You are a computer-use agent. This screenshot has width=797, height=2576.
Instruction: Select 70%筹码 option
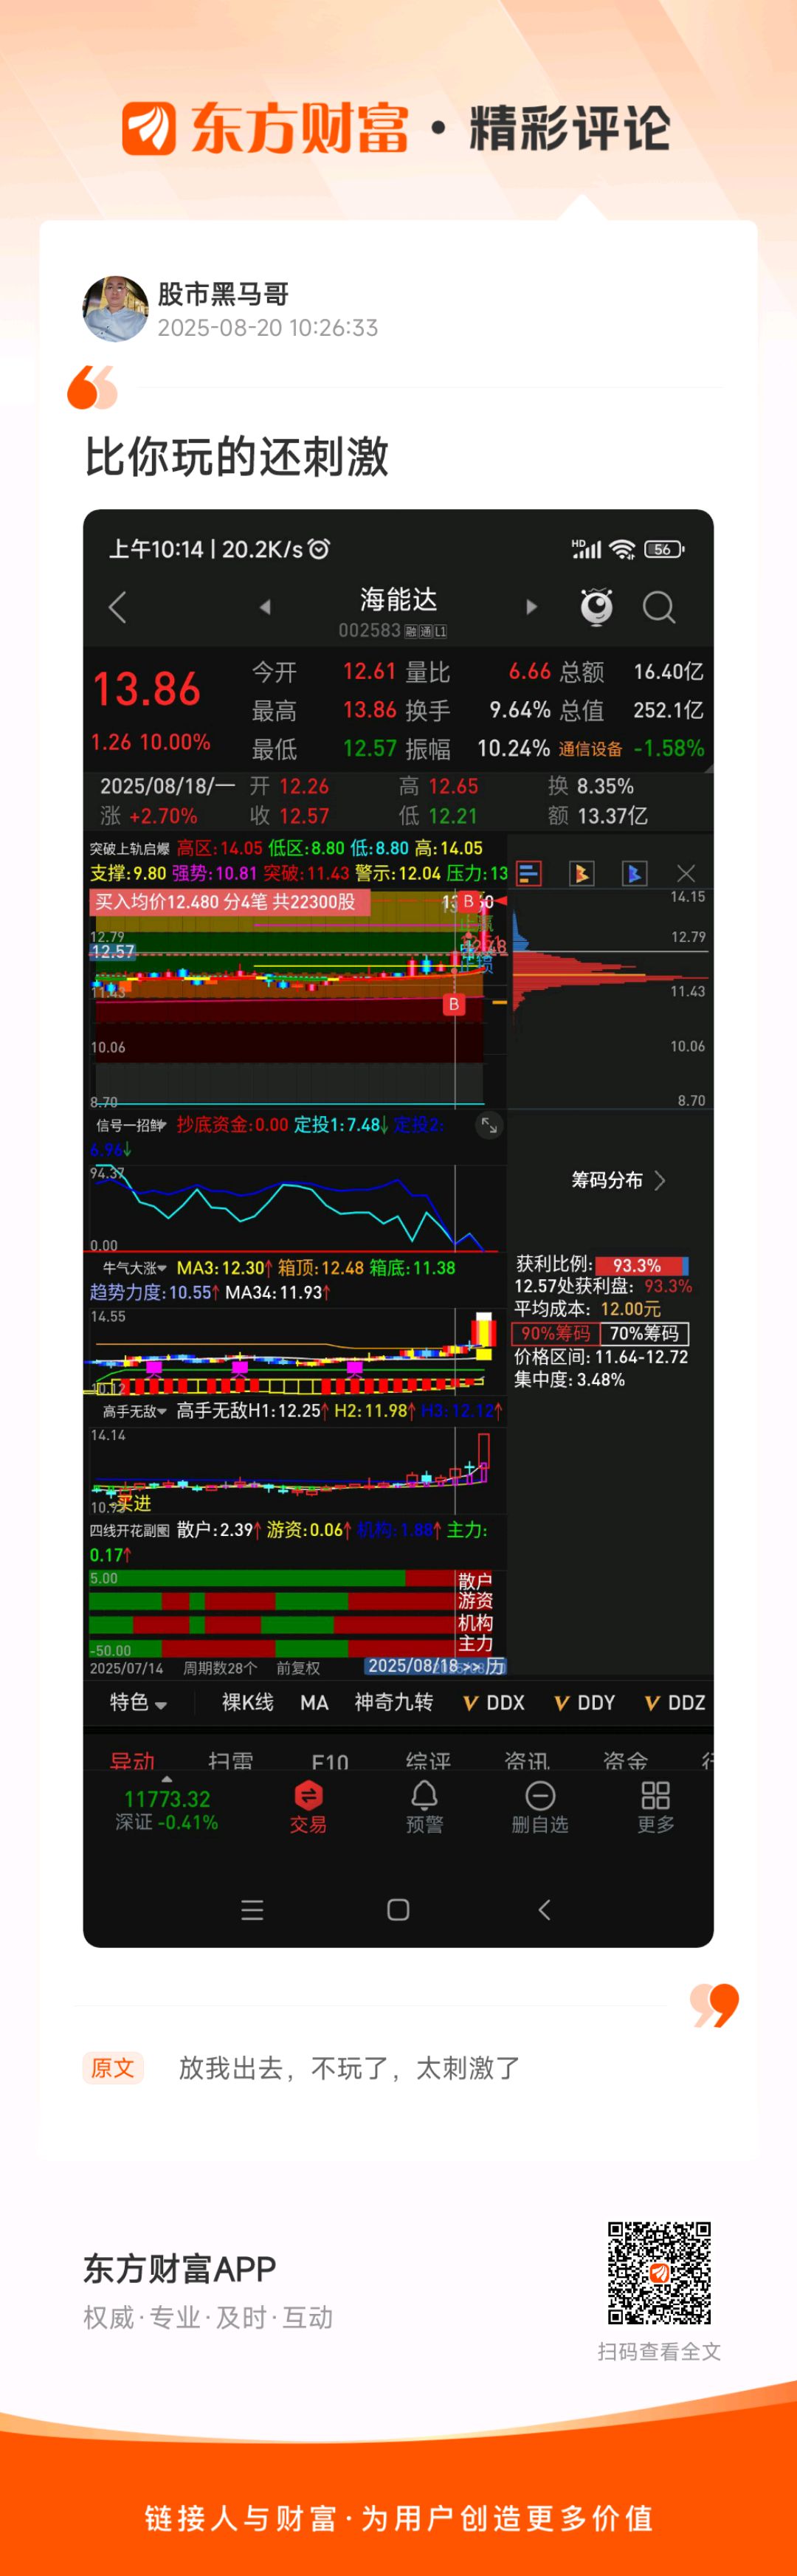(x=644, y=1333)
